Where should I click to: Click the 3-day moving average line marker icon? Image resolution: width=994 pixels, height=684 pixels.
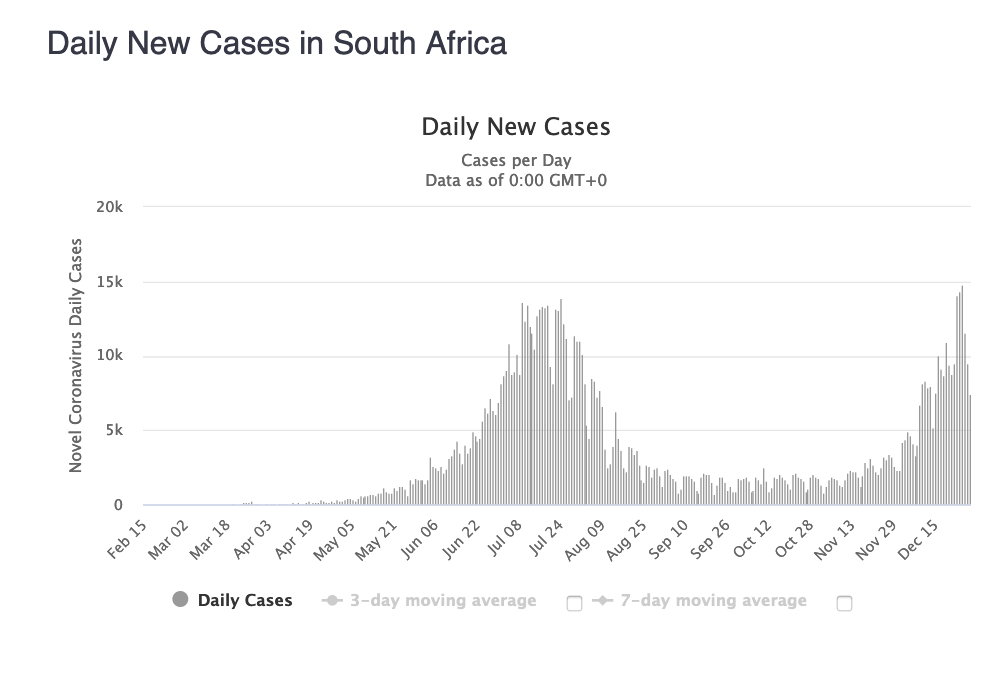tap(332, 600)
